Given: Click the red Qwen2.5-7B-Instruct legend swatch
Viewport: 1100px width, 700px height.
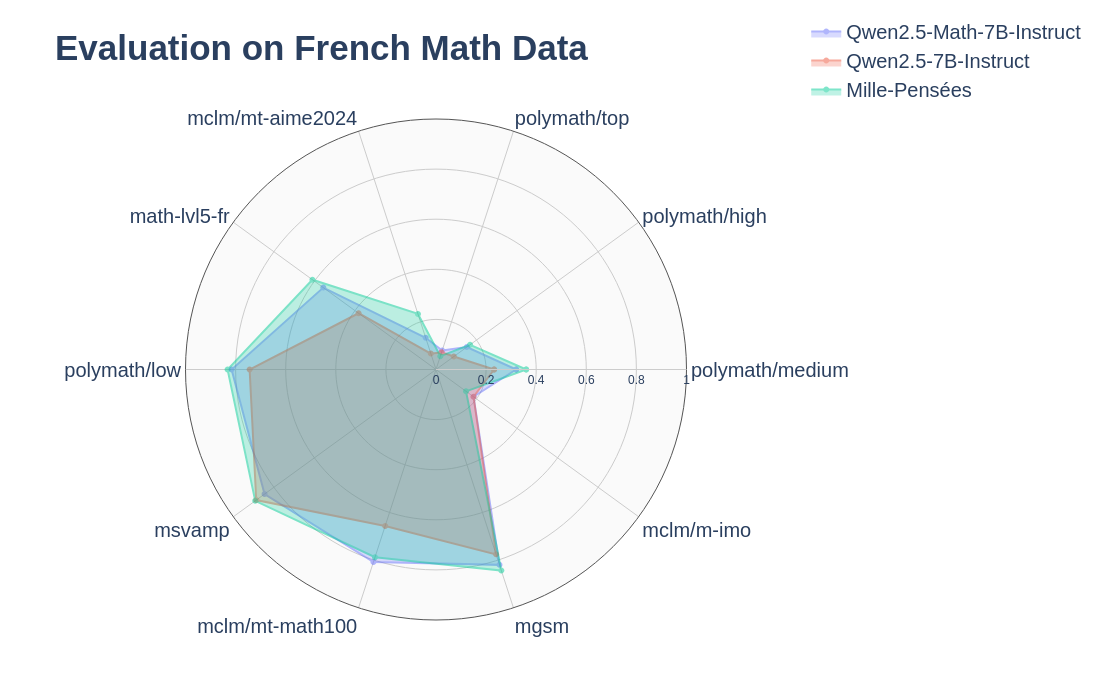Looking at the screenshot, I should pyautogui.click(x=826, y=62).
